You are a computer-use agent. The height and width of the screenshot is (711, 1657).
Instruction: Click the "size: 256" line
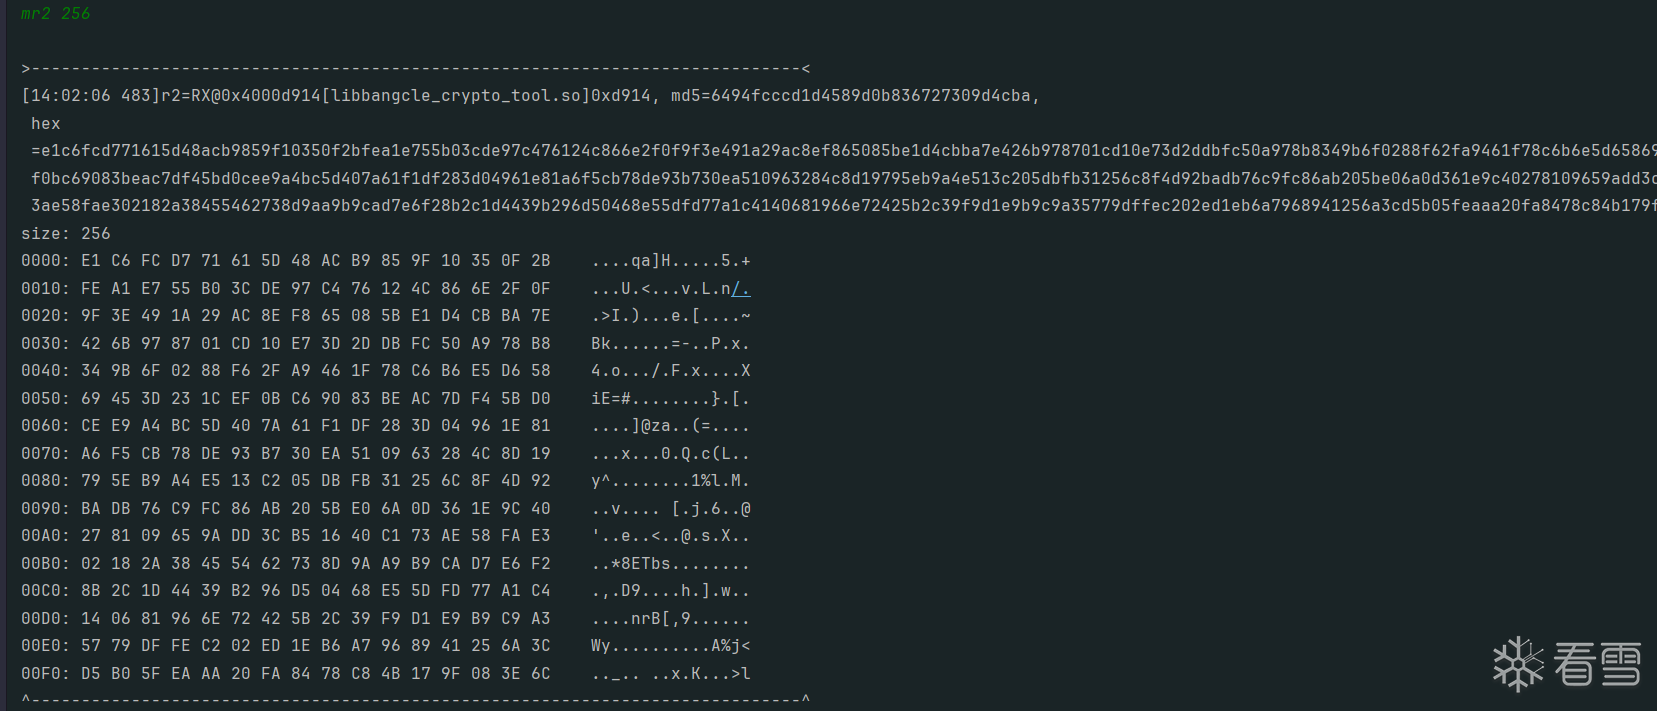click(66, 233)
